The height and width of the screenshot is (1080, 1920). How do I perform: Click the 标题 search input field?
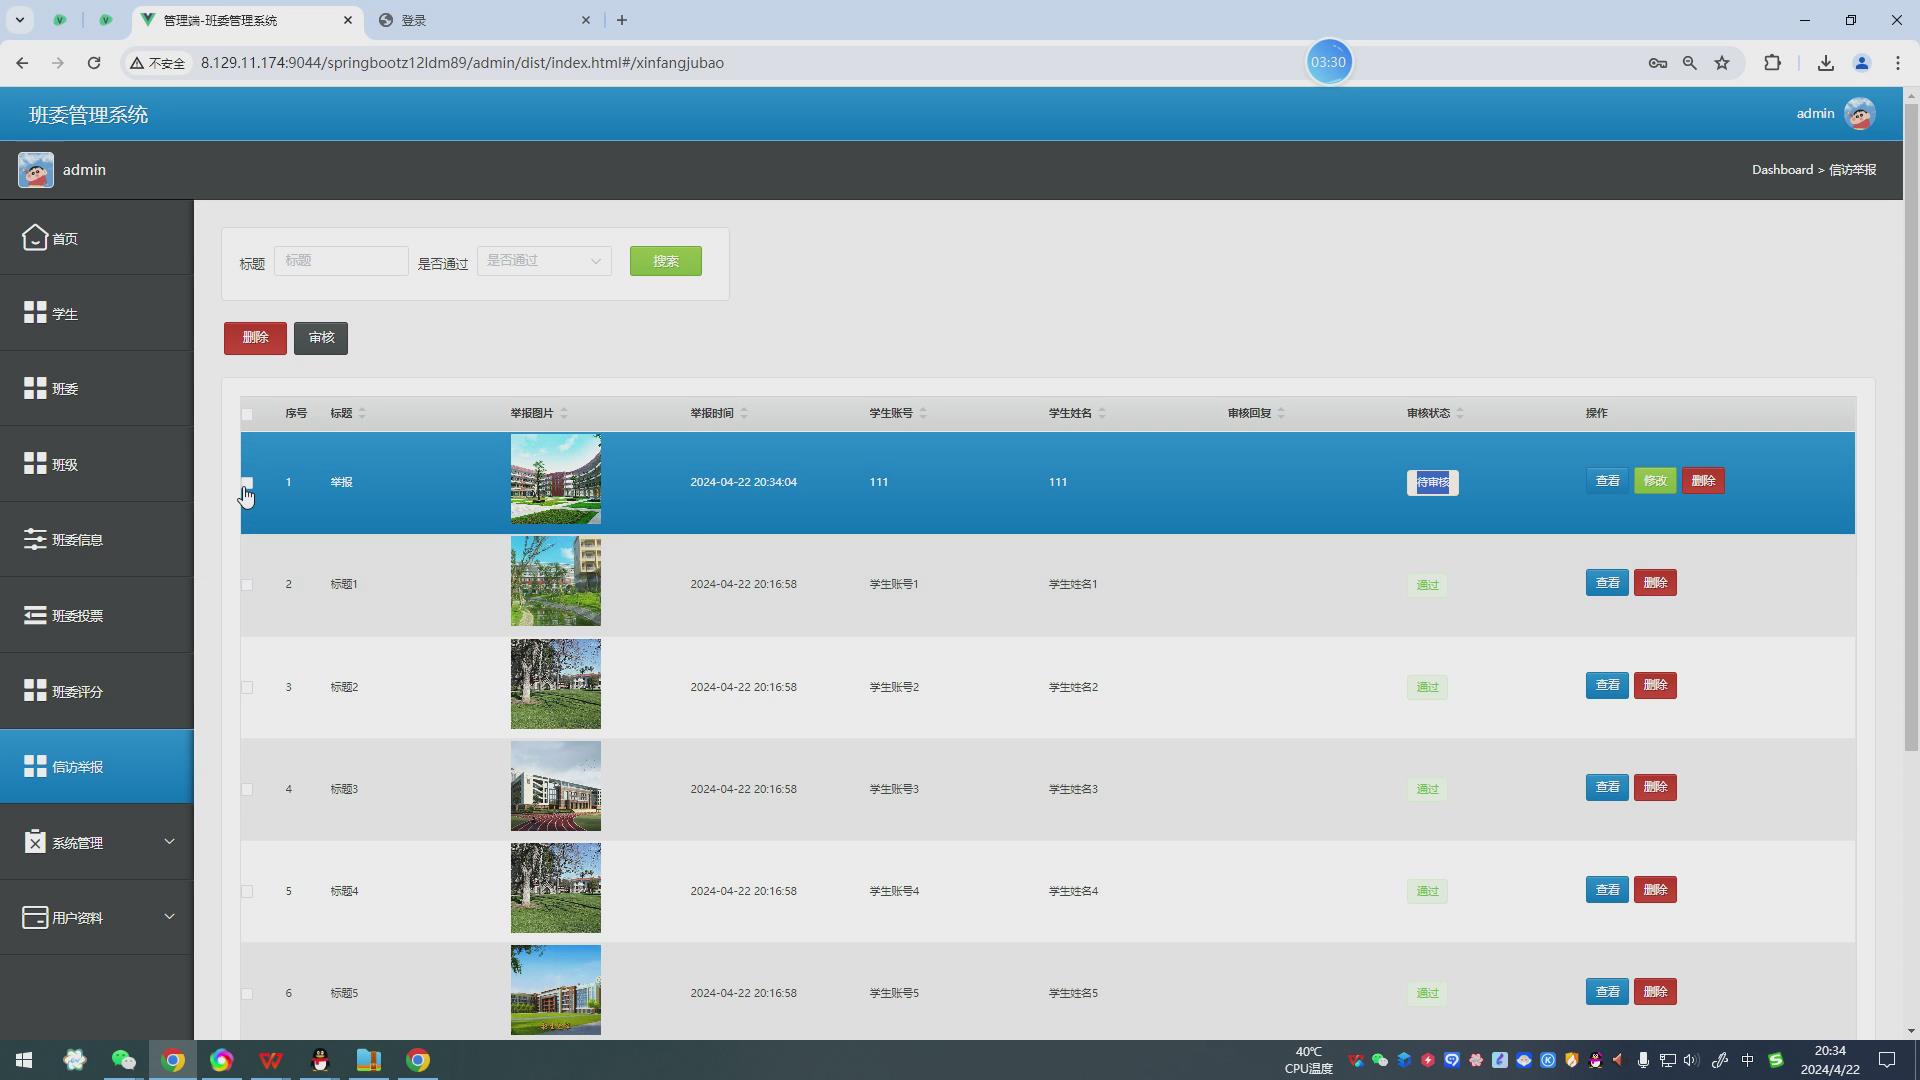341,261
